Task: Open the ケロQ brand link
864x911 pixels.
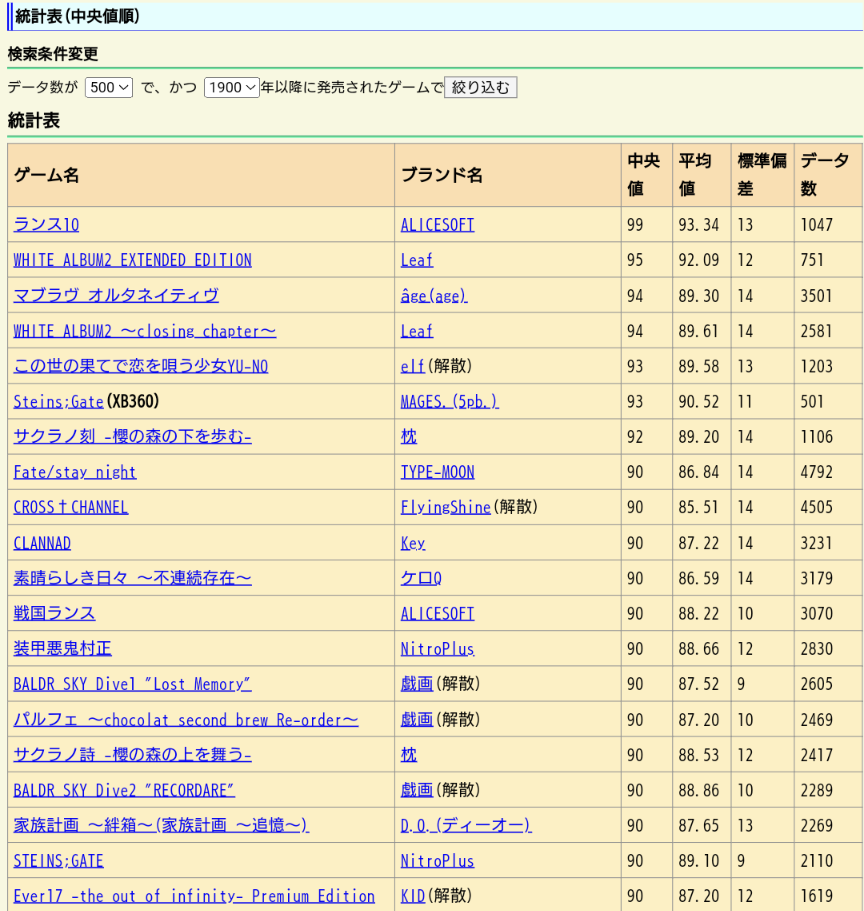Action: coord(421,578)
